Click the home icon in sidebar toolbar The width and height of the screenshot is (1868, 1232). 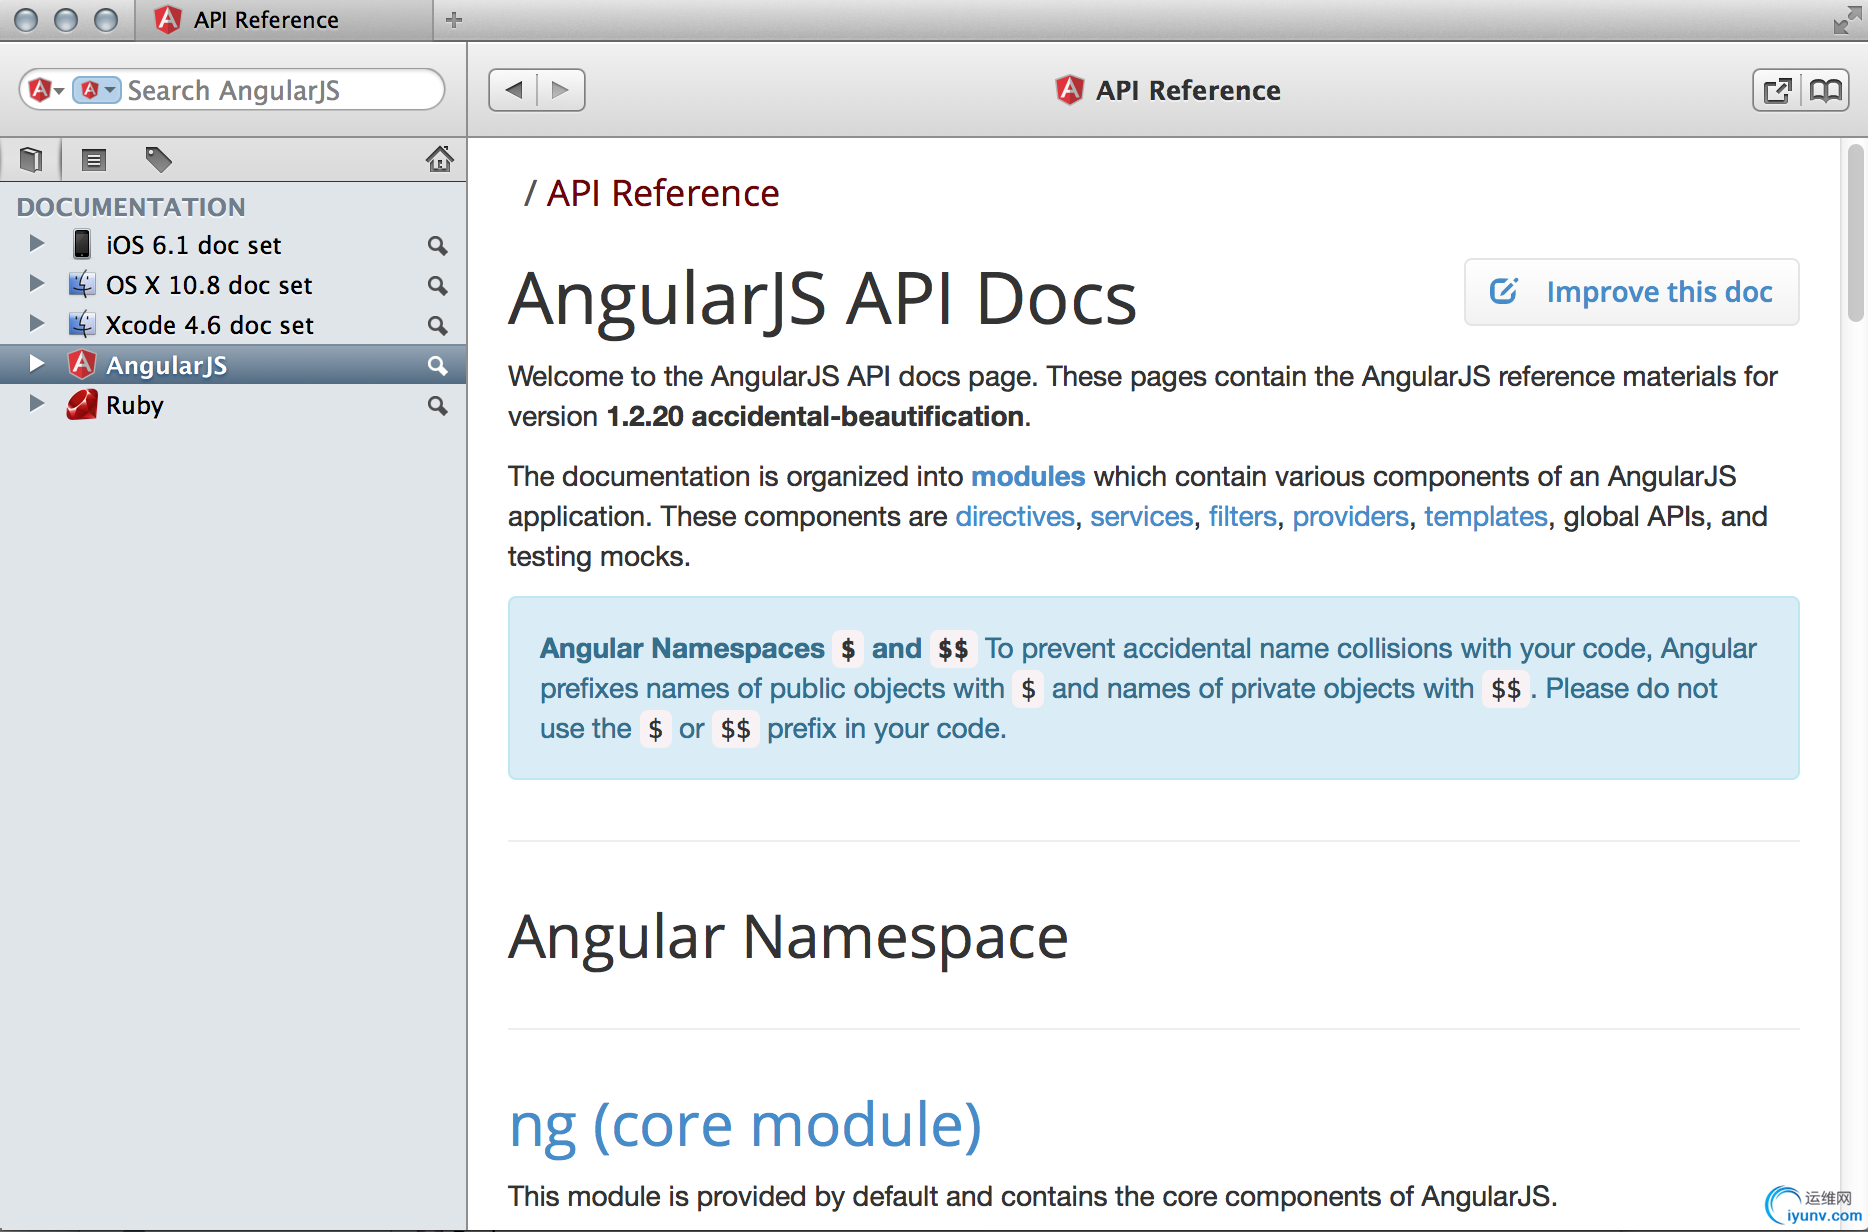pos(439,159)
